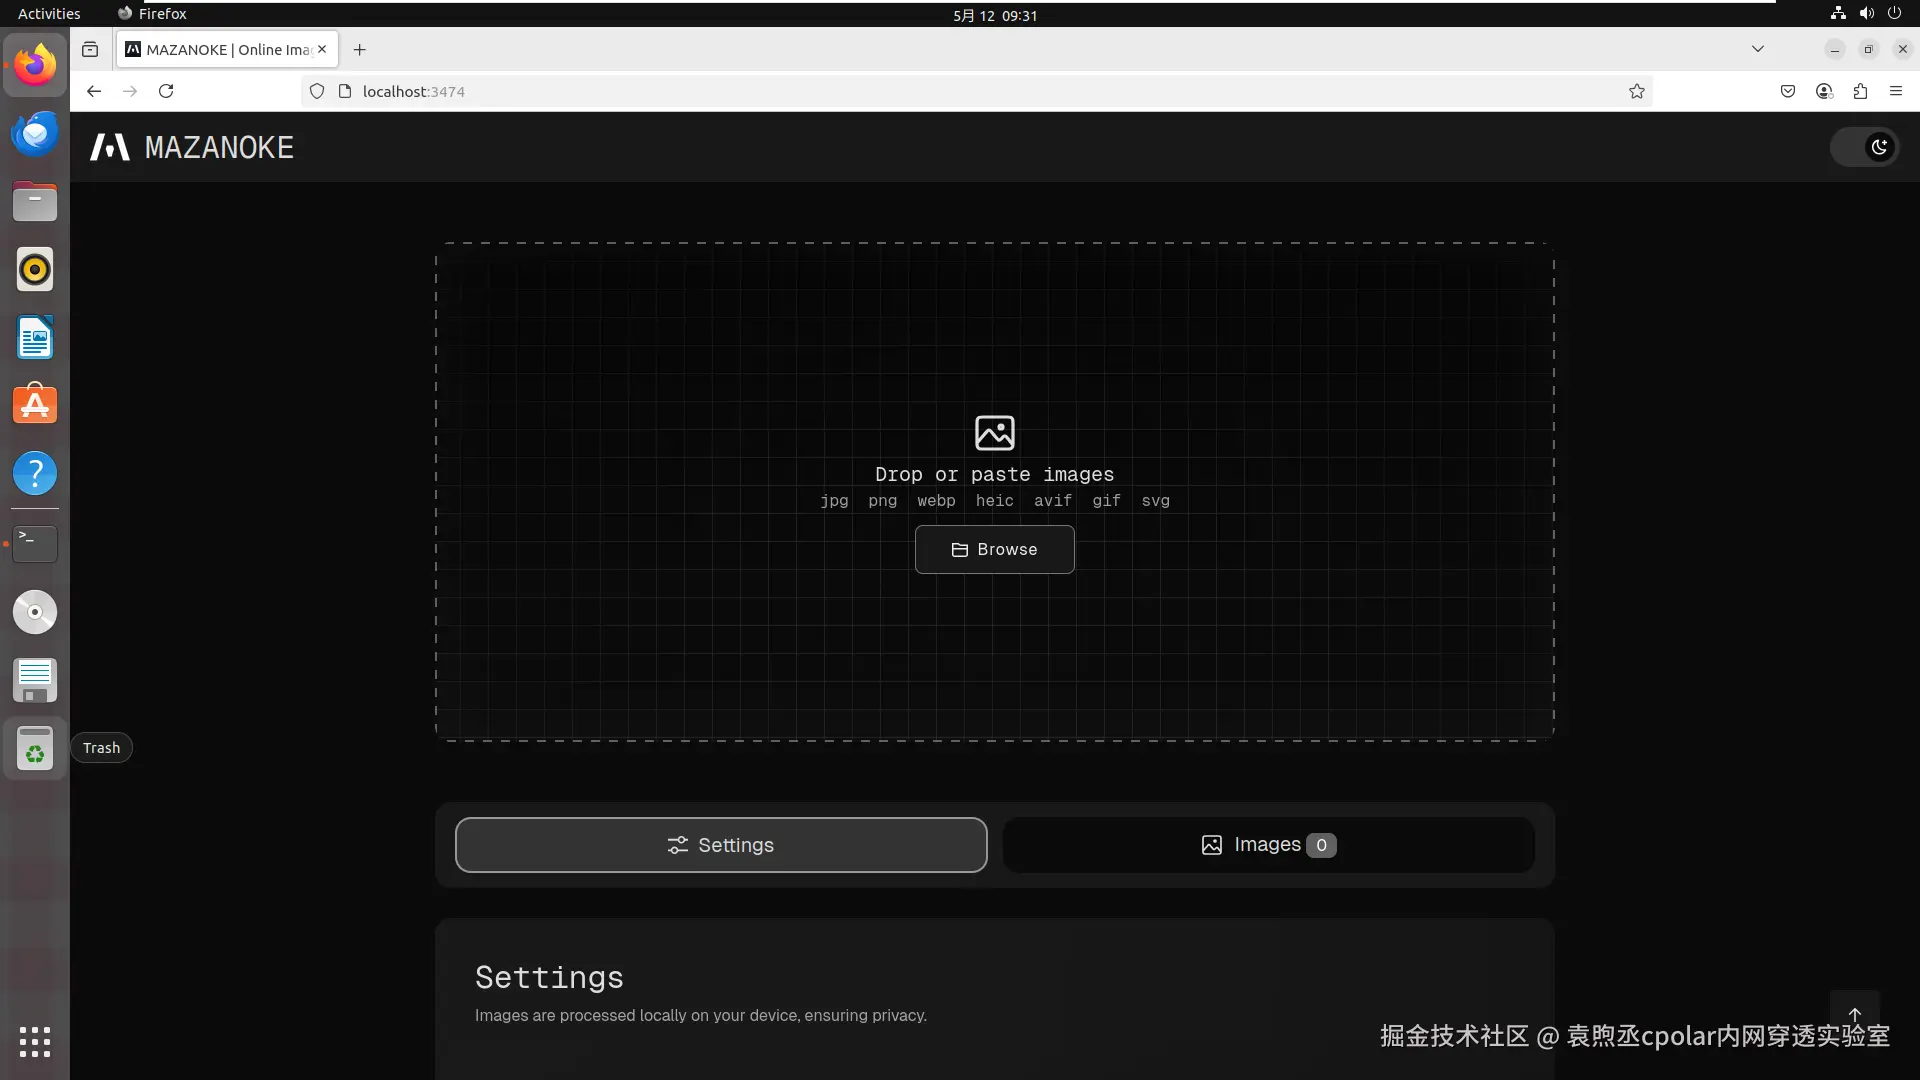Open Ubuntu Software from the dock
Viewport: 1920px width, 1080px height.
coord(35,405)
